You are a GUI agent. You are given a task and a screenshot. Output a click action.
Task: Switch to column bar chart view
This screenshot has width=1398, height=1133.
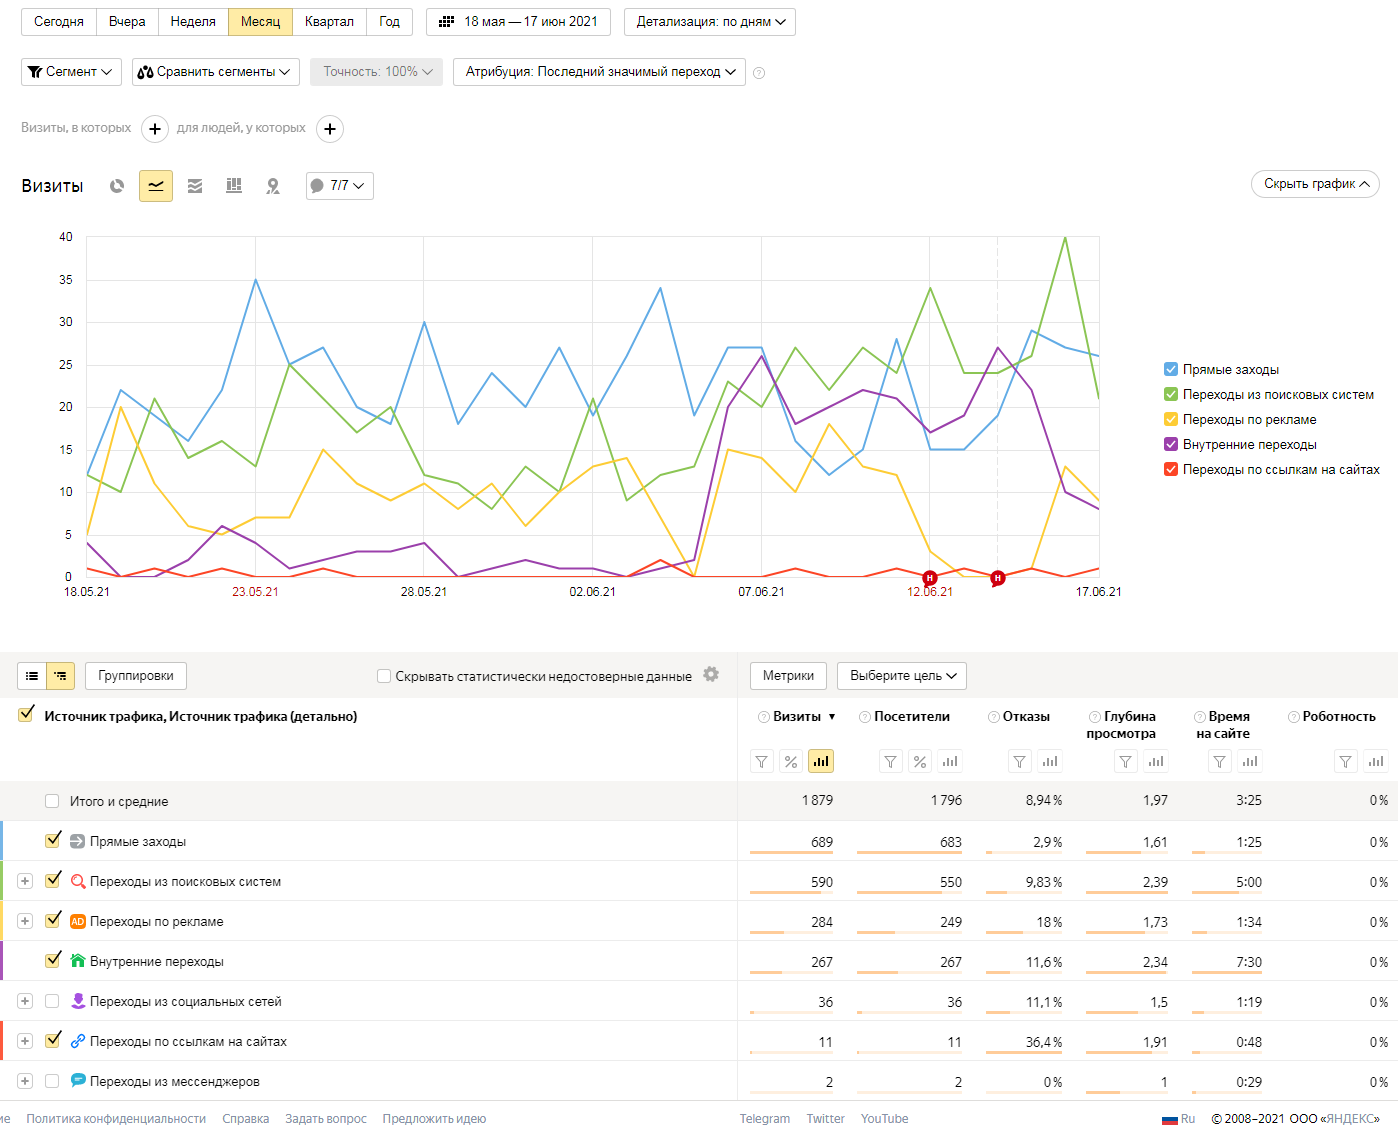click(234, 186)
